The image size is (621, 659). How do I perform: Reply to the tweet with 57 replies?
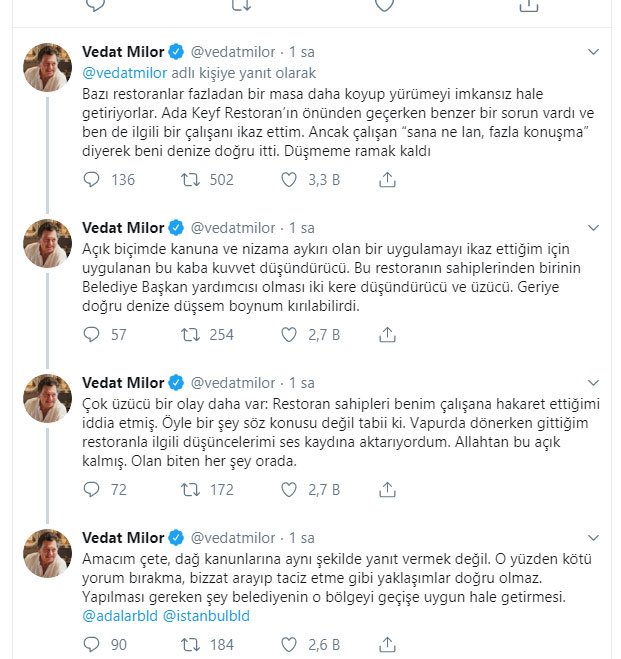pos(92,335)
